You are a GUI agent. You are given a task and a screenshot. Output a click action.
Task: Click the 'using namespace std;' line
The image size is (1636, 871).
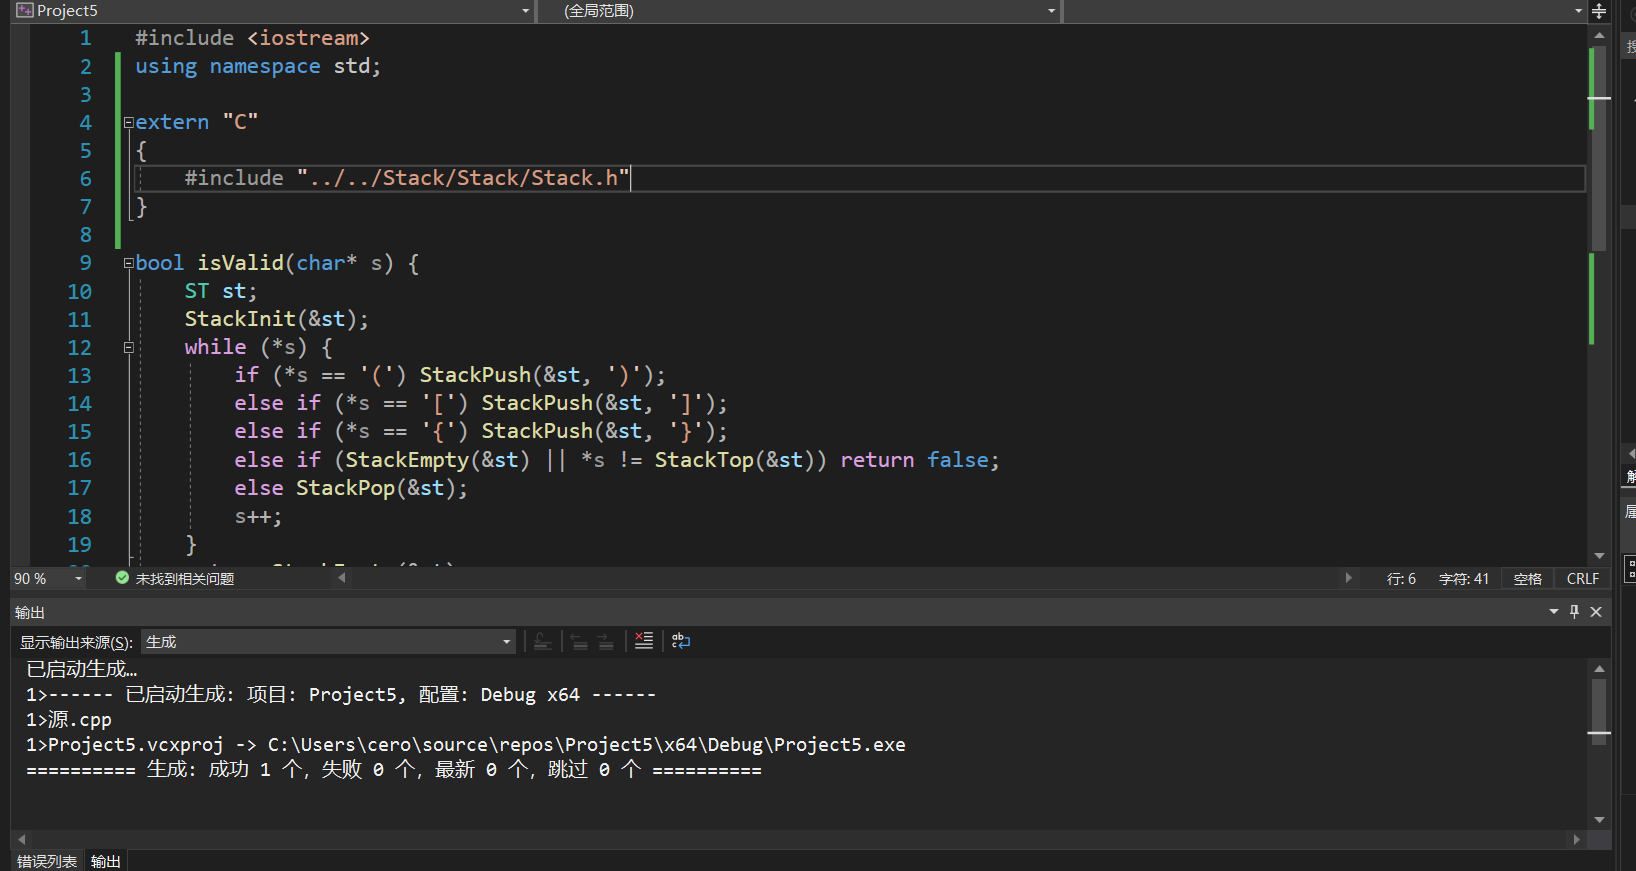(x=258, y=66)
